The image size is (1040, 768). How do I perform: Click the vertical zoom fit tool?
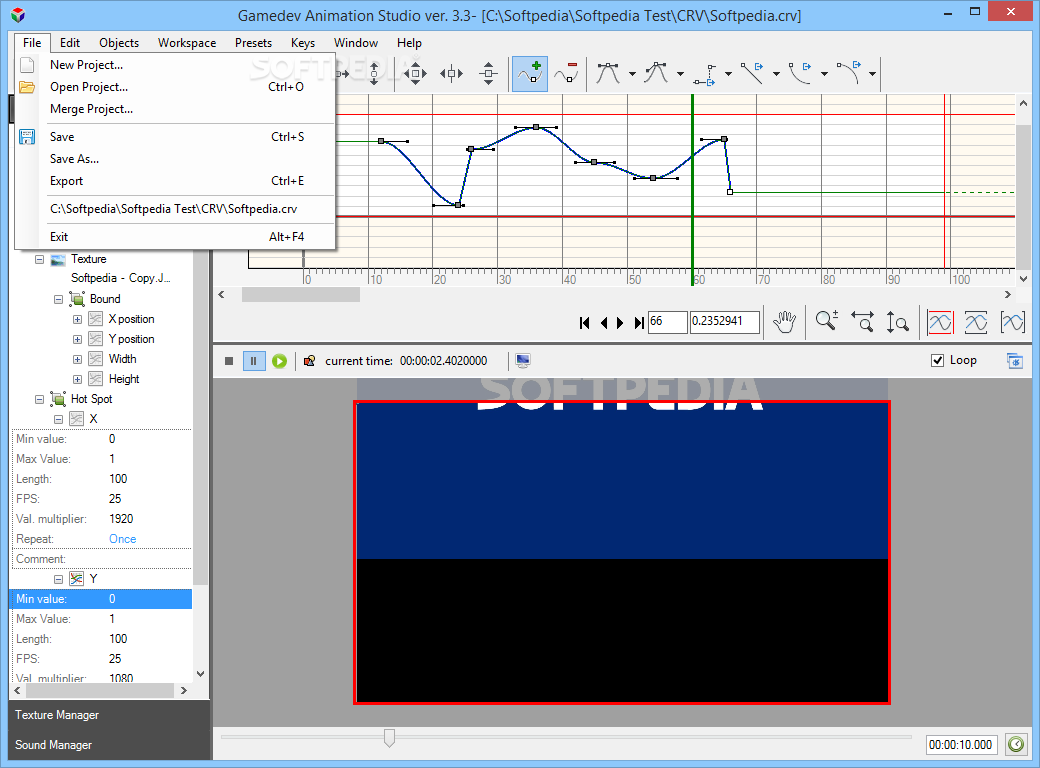point(897,322)
